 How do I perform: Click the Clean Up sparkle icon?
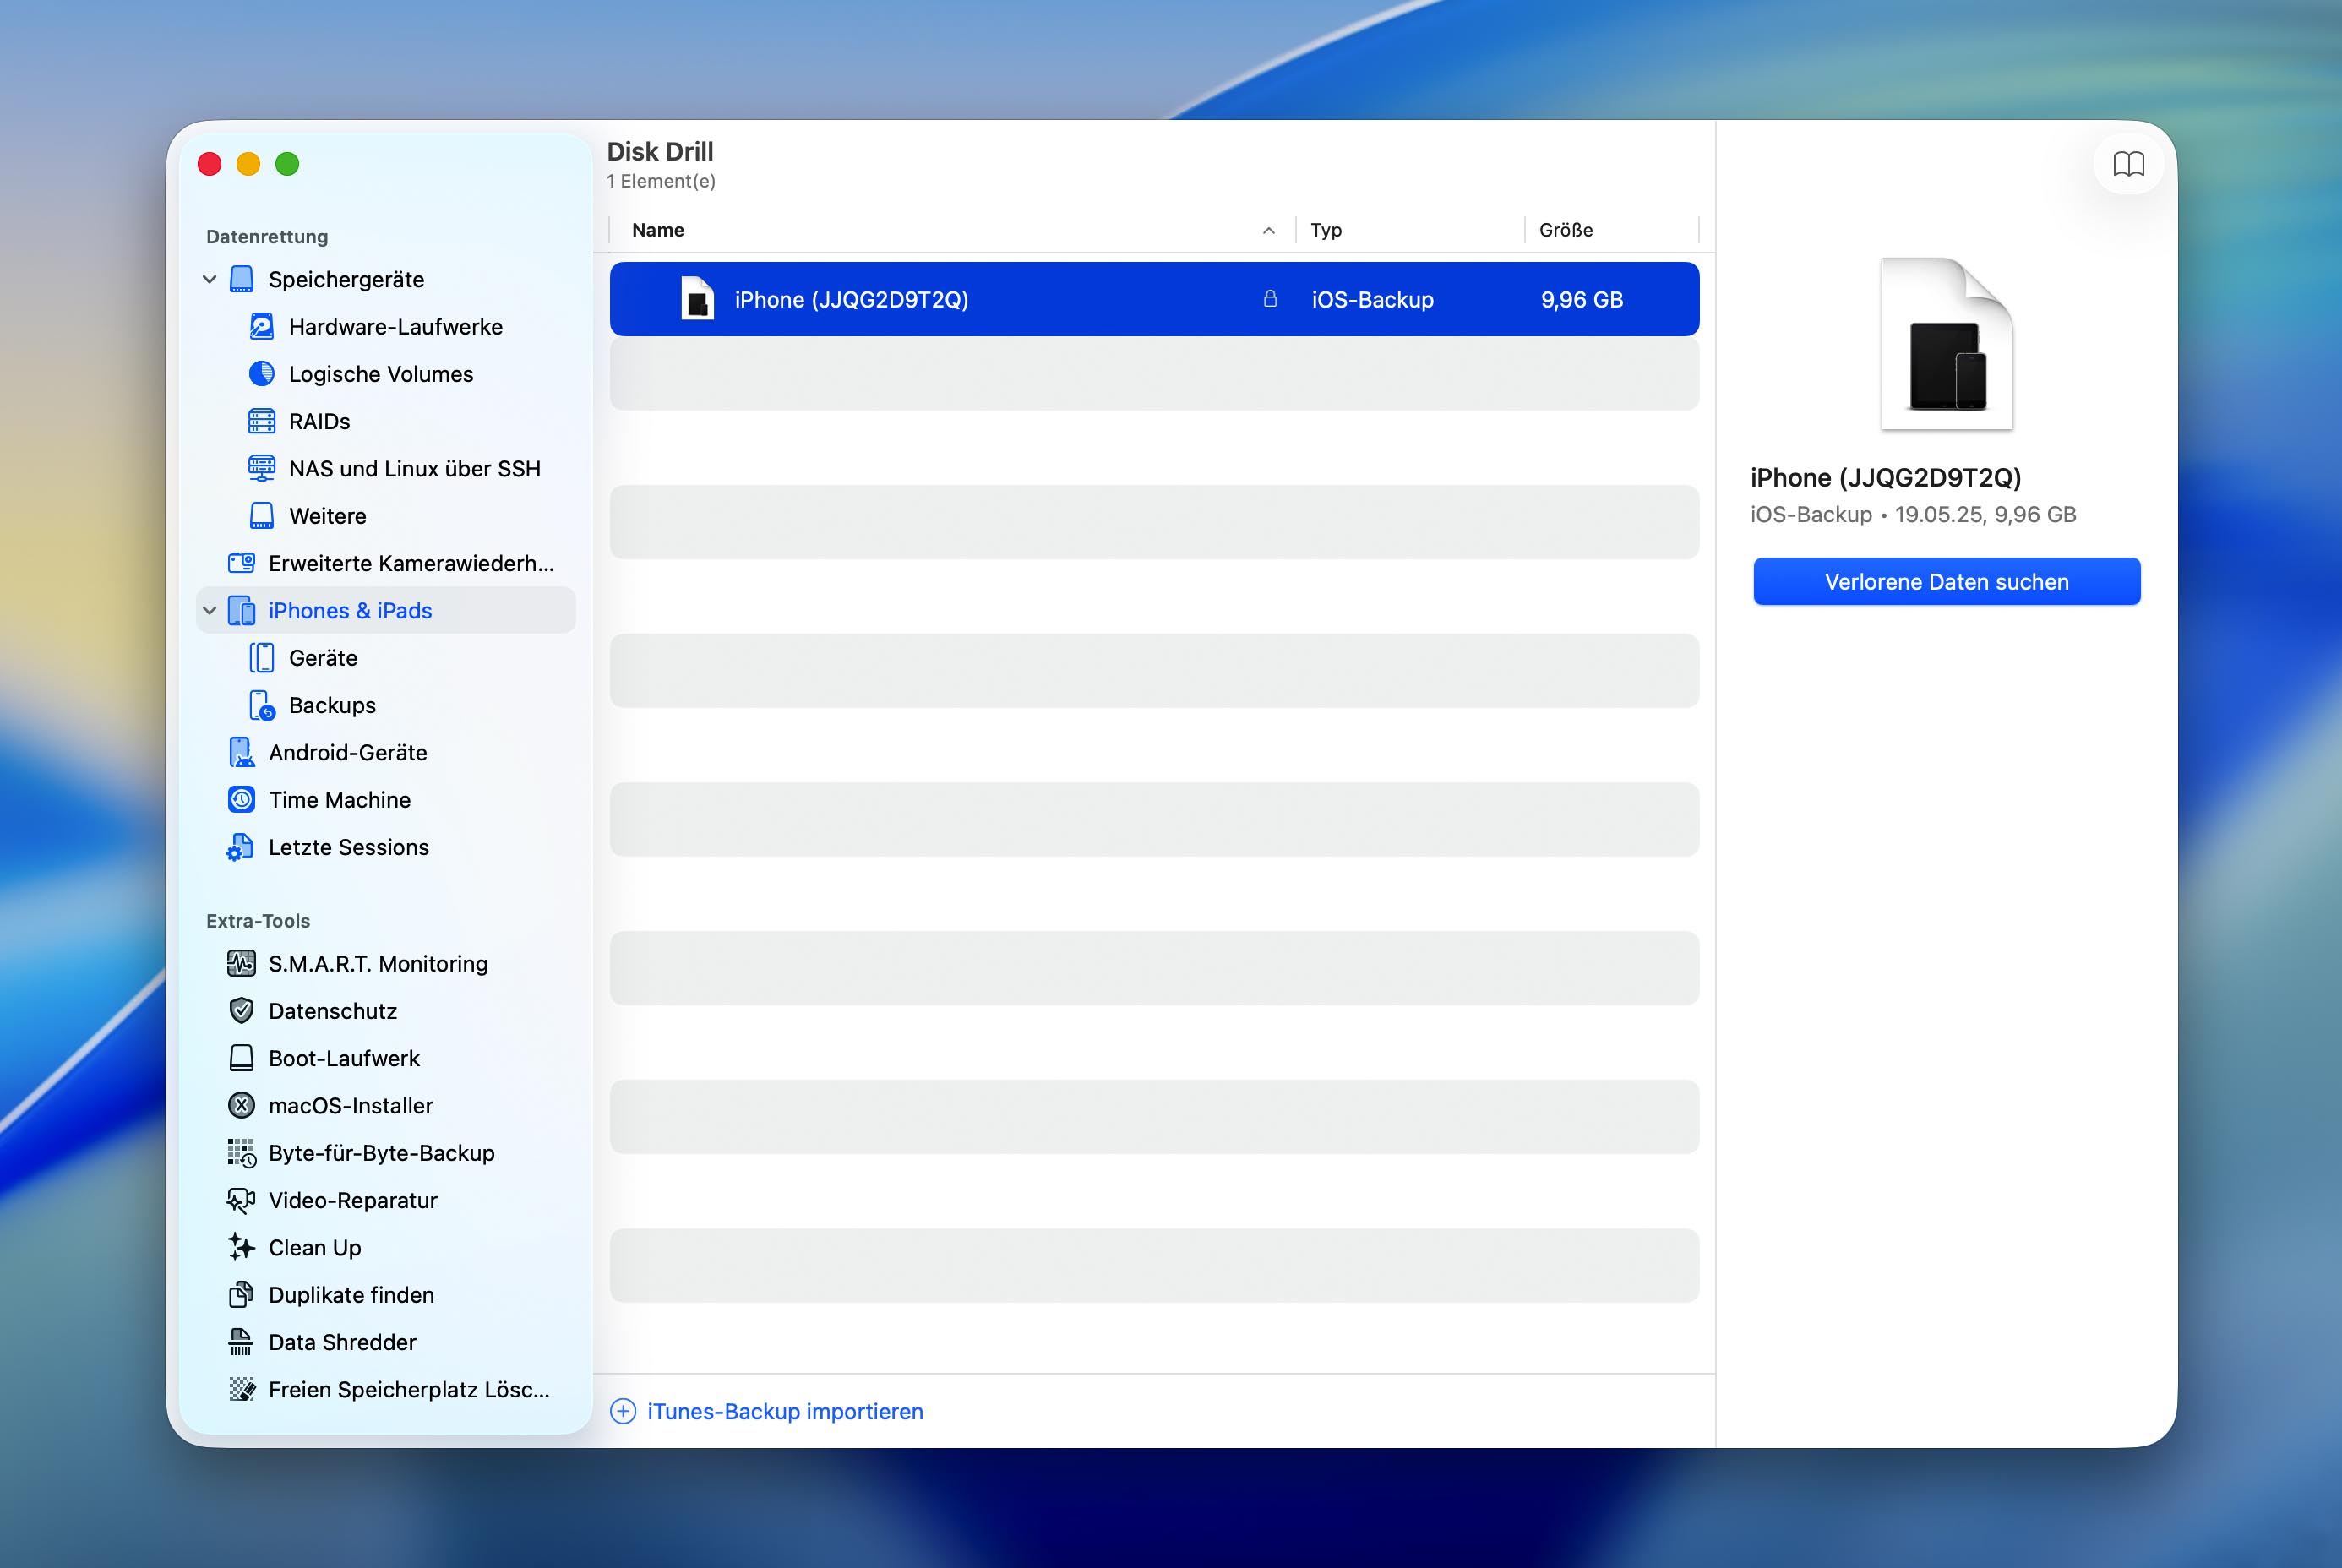241,1247
